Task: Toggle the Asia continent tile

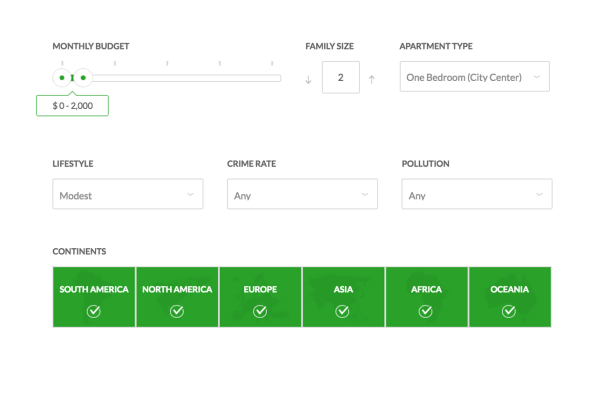Action: pyautogui.click(x=344, y=297)
